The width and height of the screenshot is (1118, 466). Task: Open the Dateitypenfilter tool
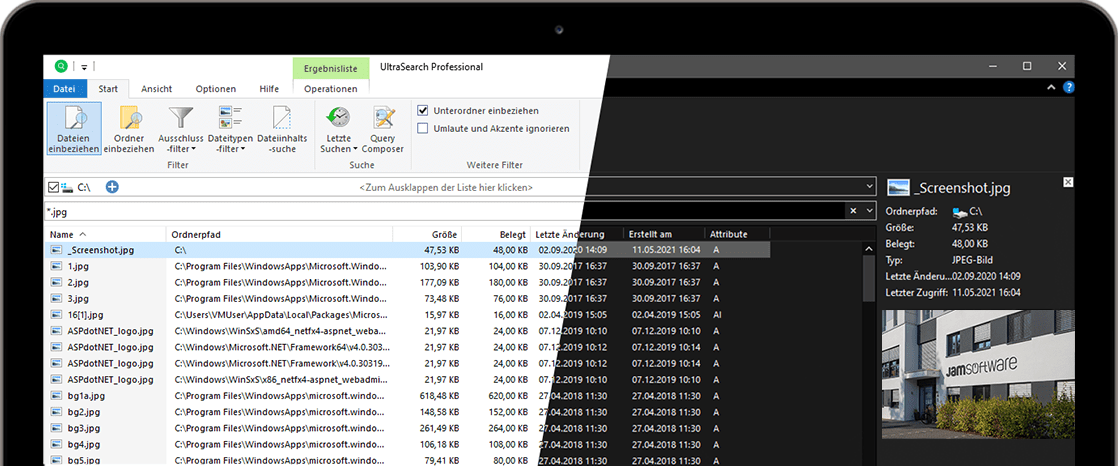pos(230,129)
